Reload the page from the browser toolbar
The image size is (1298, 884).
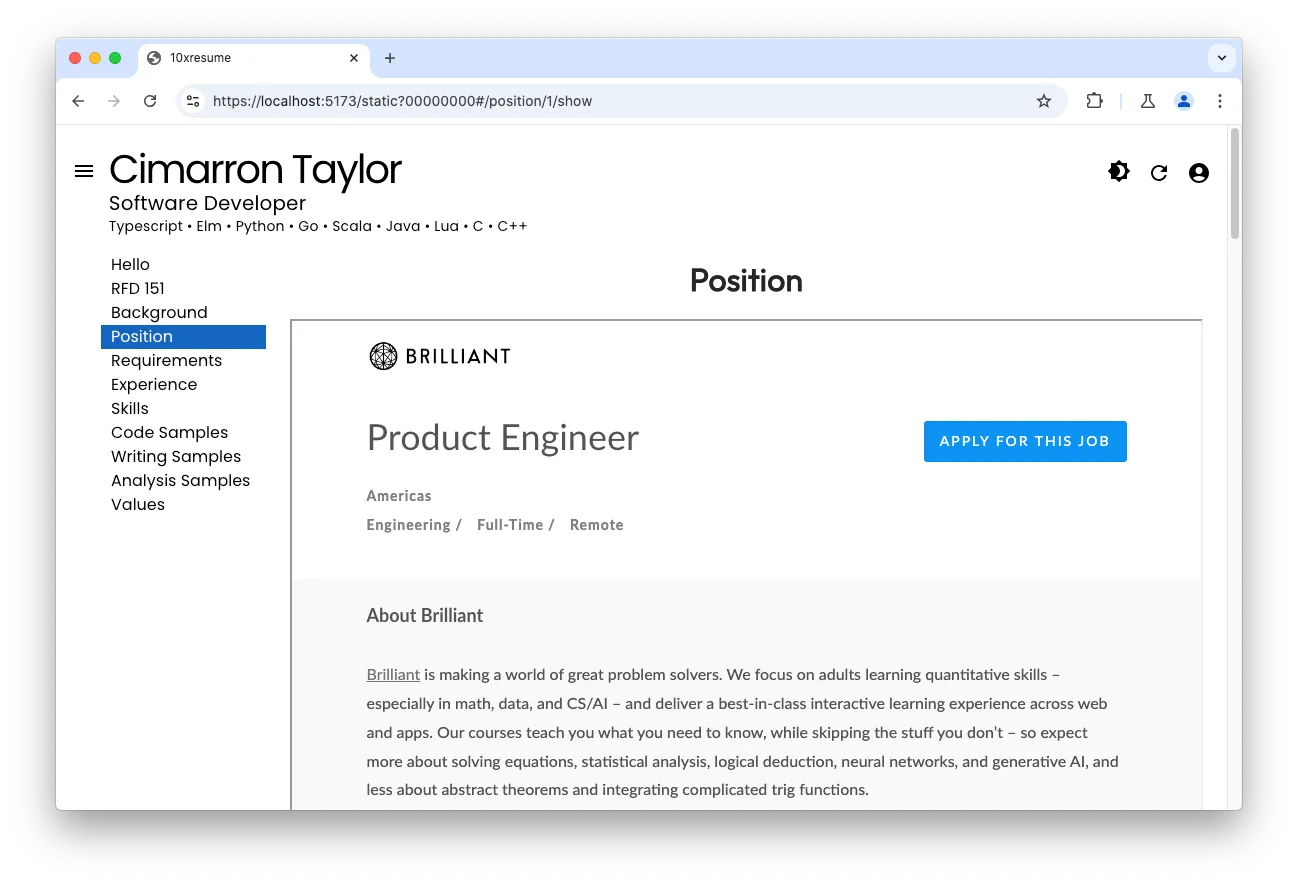click(150, 101)
